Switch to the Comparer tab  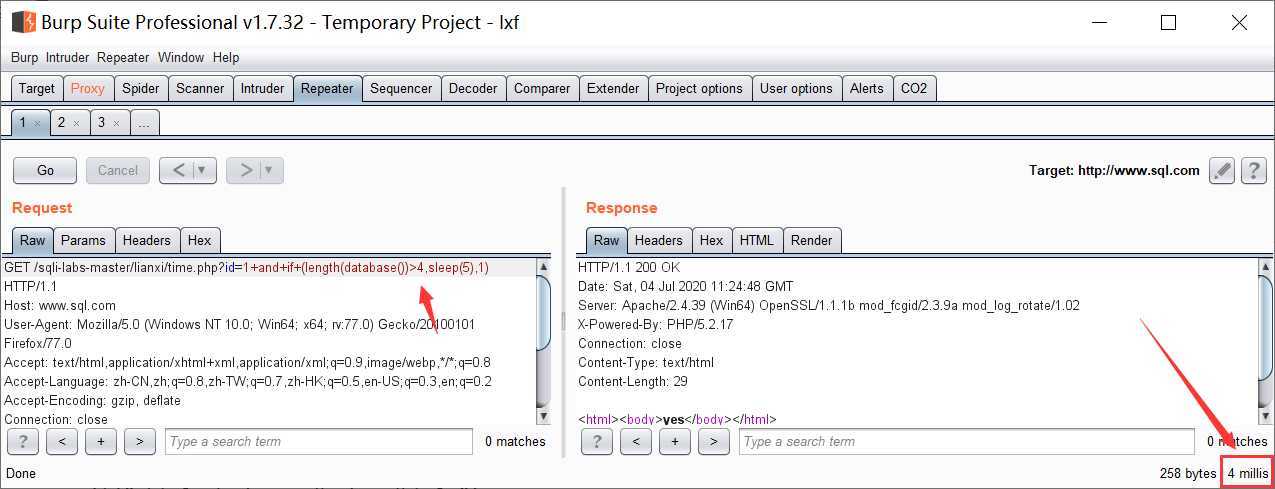coord(542,88)
